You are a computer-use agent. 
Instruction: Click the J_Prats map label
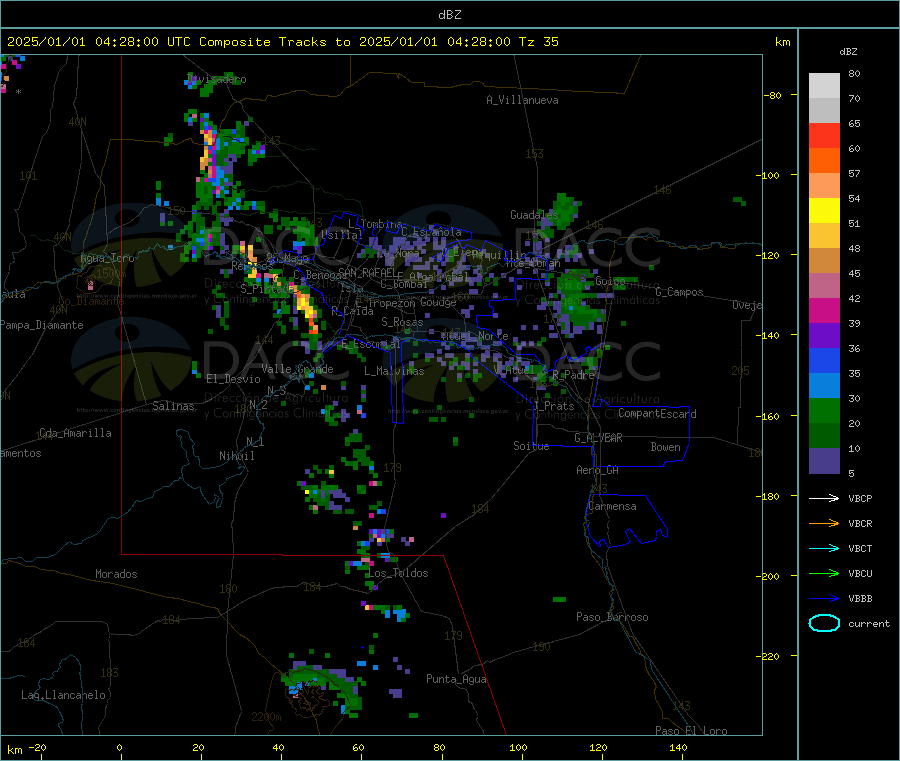pos(553,406)
